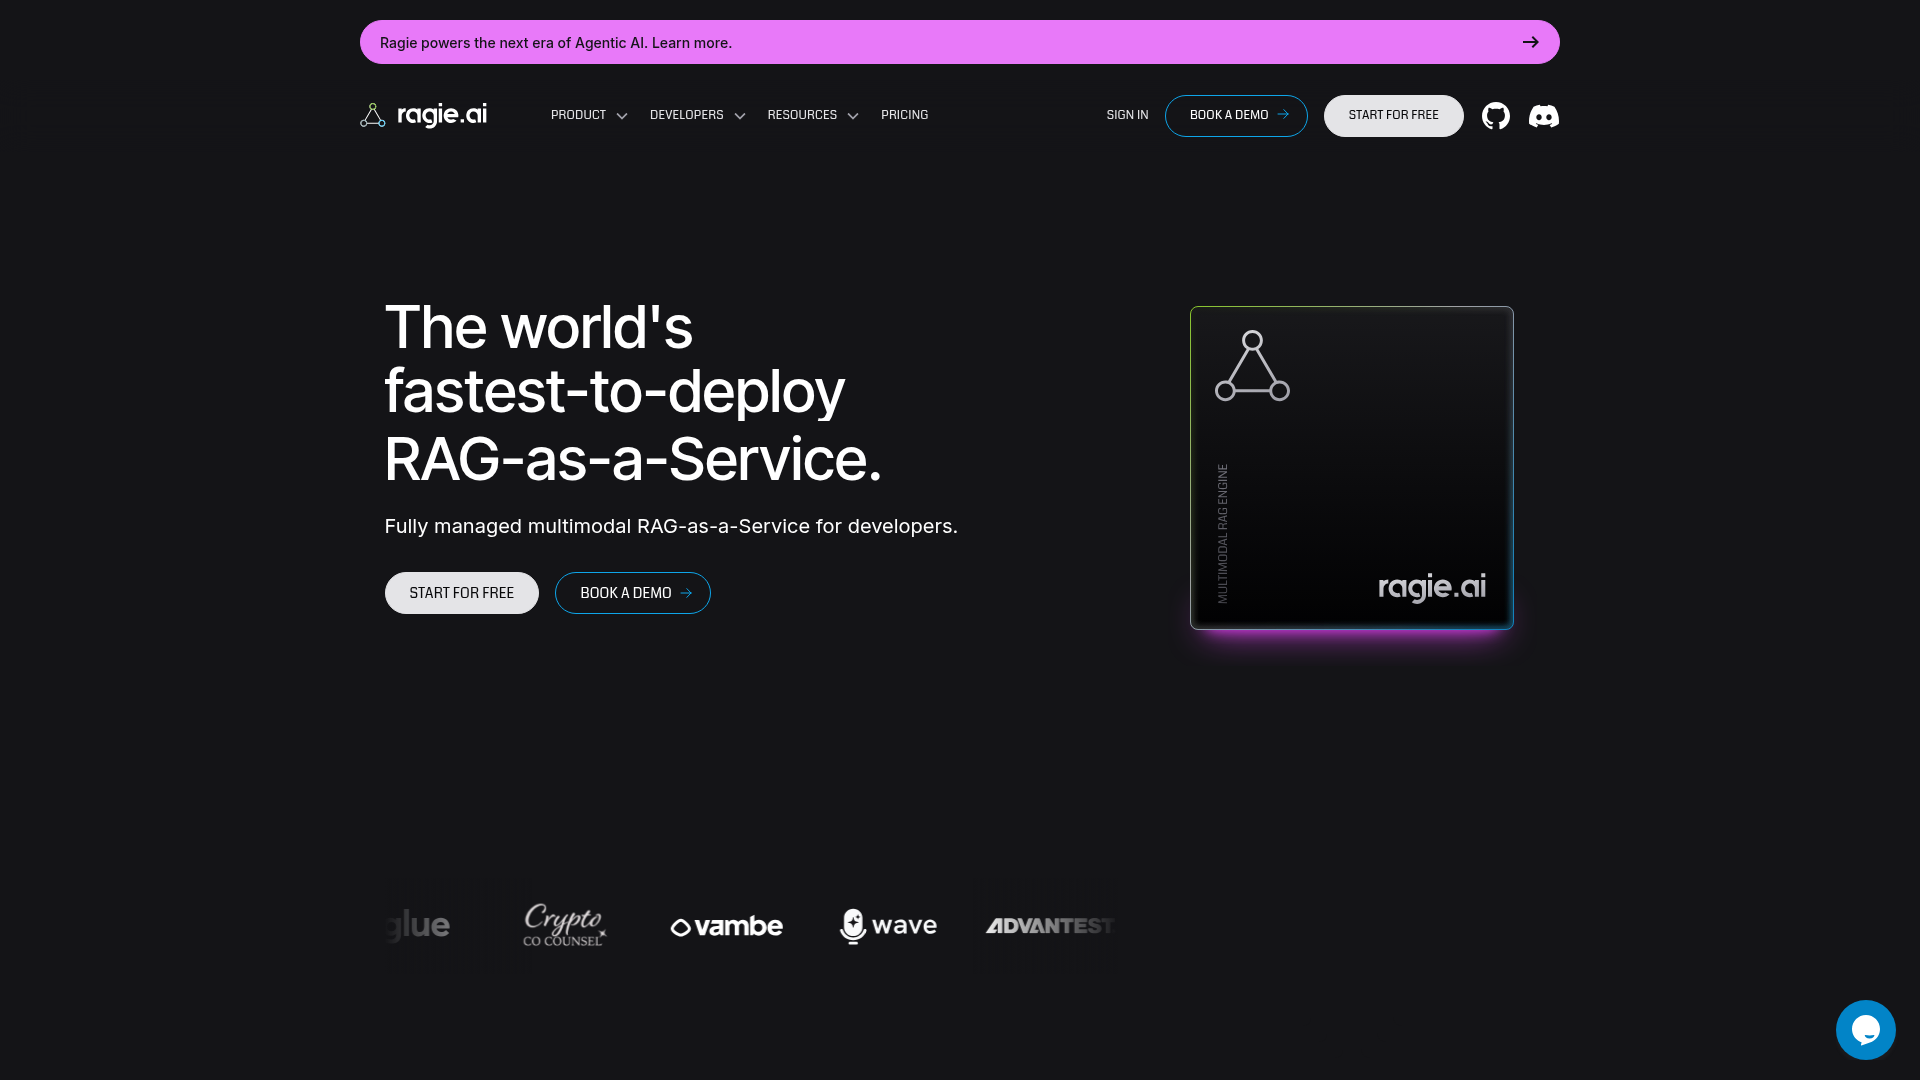The image size is (1920, 1080).
Task: Open the chat support bubble
Action: click(x=1865, y=1029)
